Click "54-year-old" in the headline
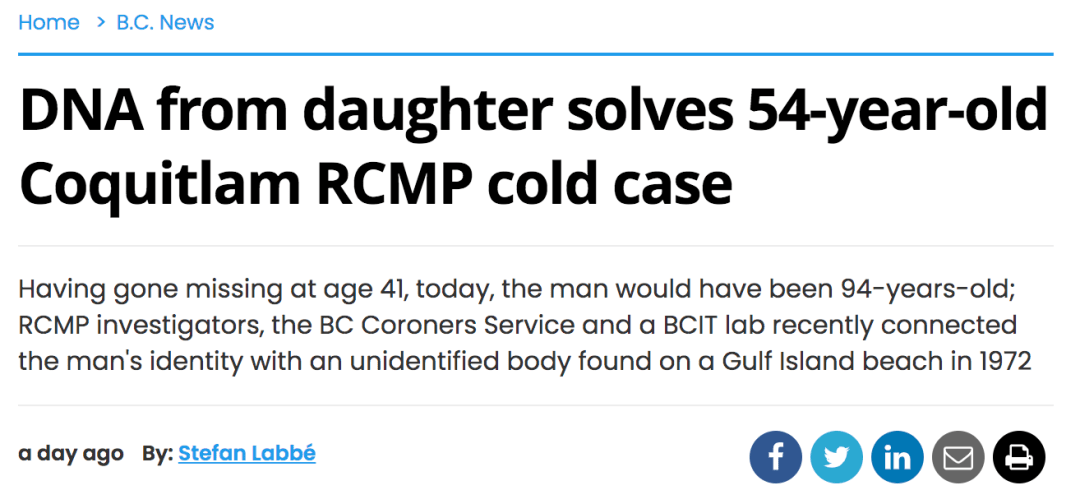The image size is (1080, 490). pos(893,114)
